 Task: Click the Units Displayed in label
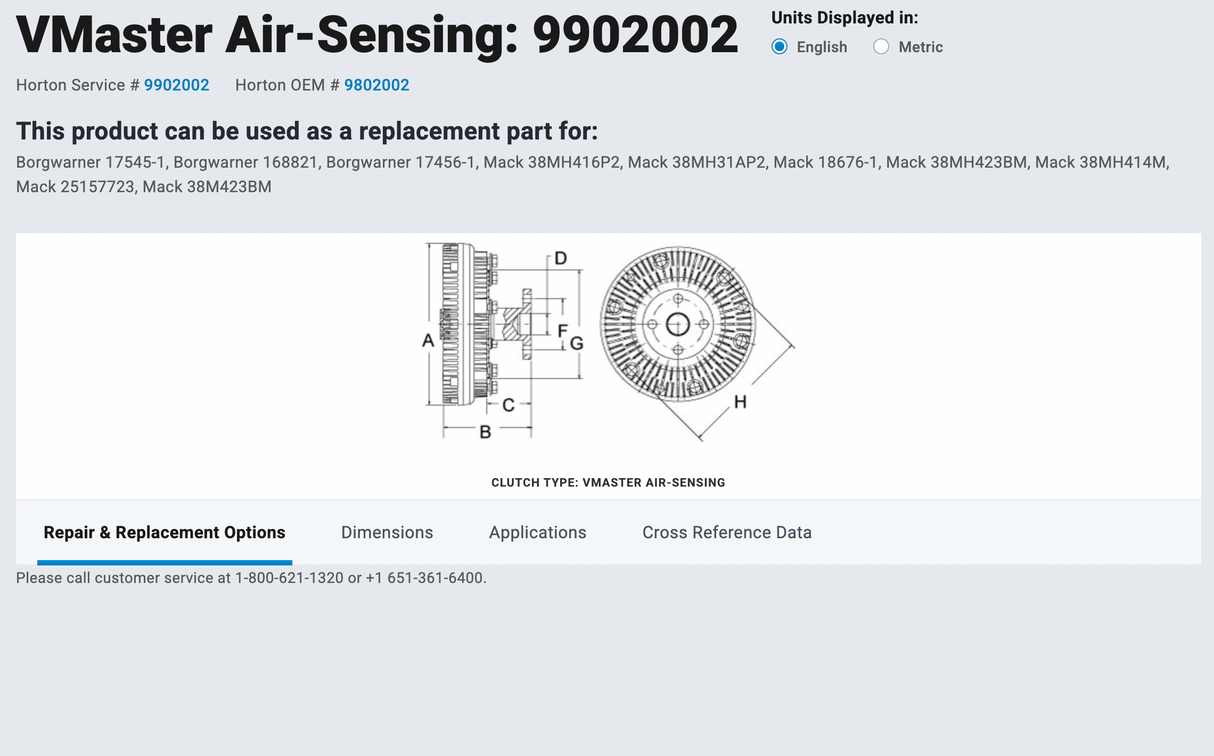click(845, 17)
